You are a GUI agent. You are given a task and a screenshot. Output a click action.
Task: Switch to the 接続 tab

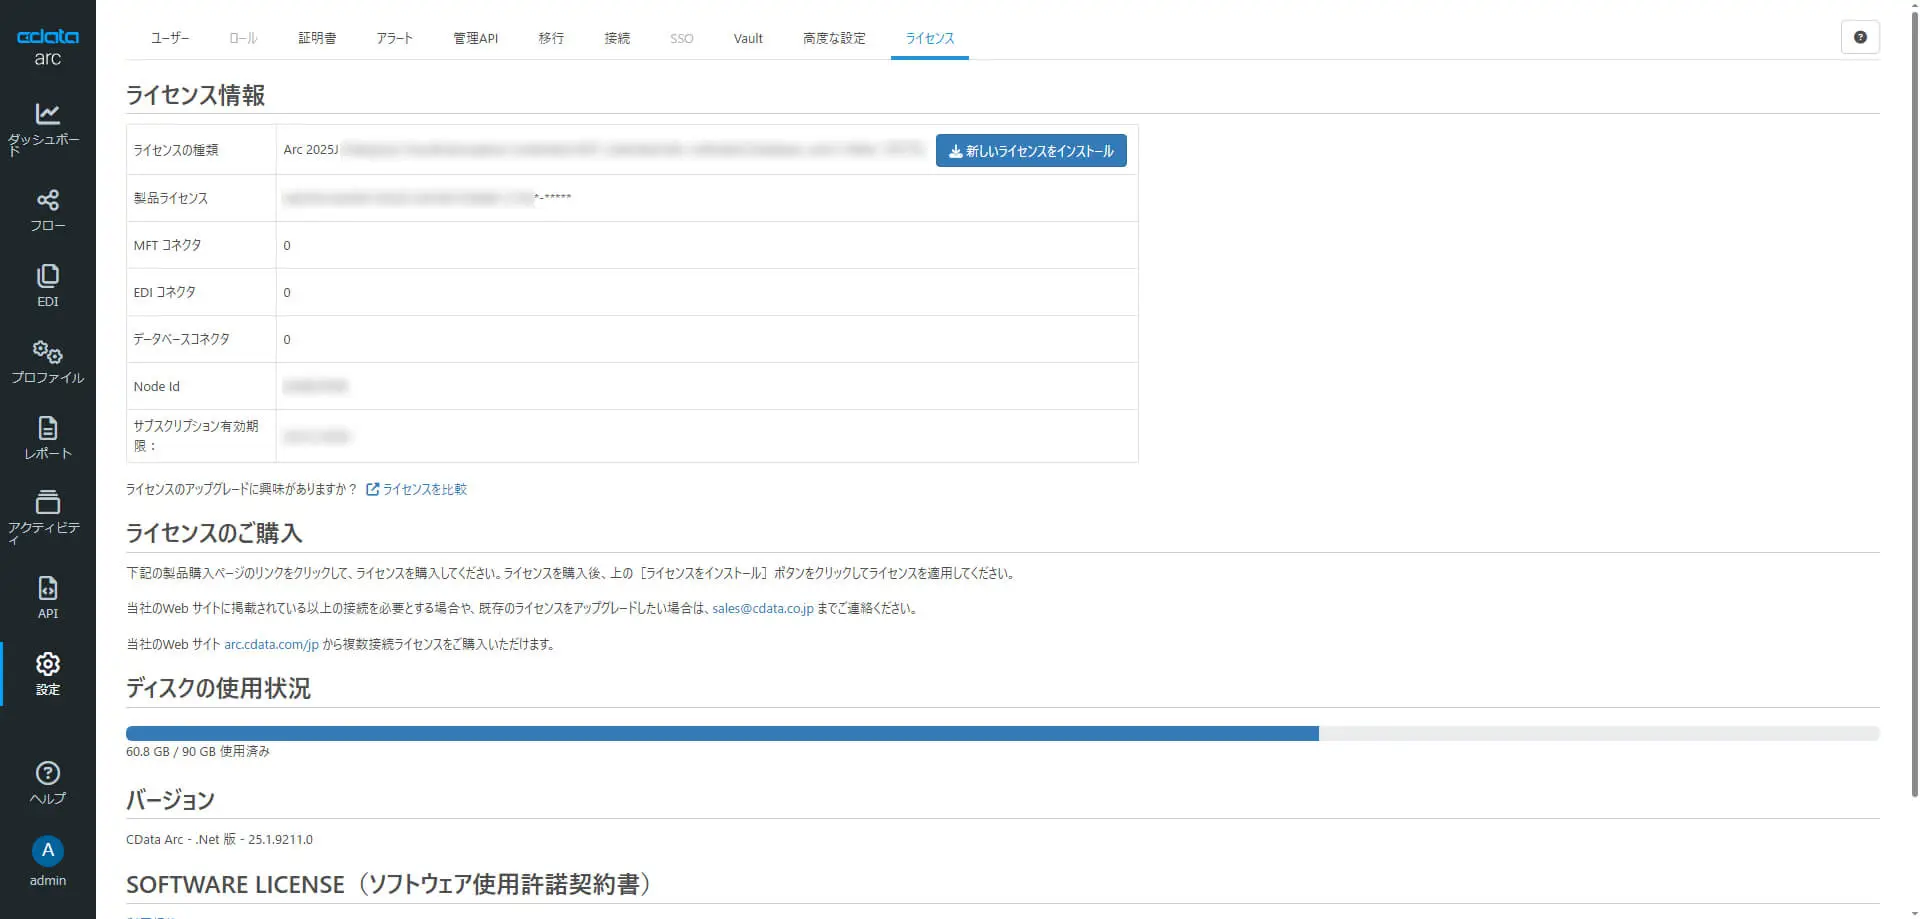point(617,38)
